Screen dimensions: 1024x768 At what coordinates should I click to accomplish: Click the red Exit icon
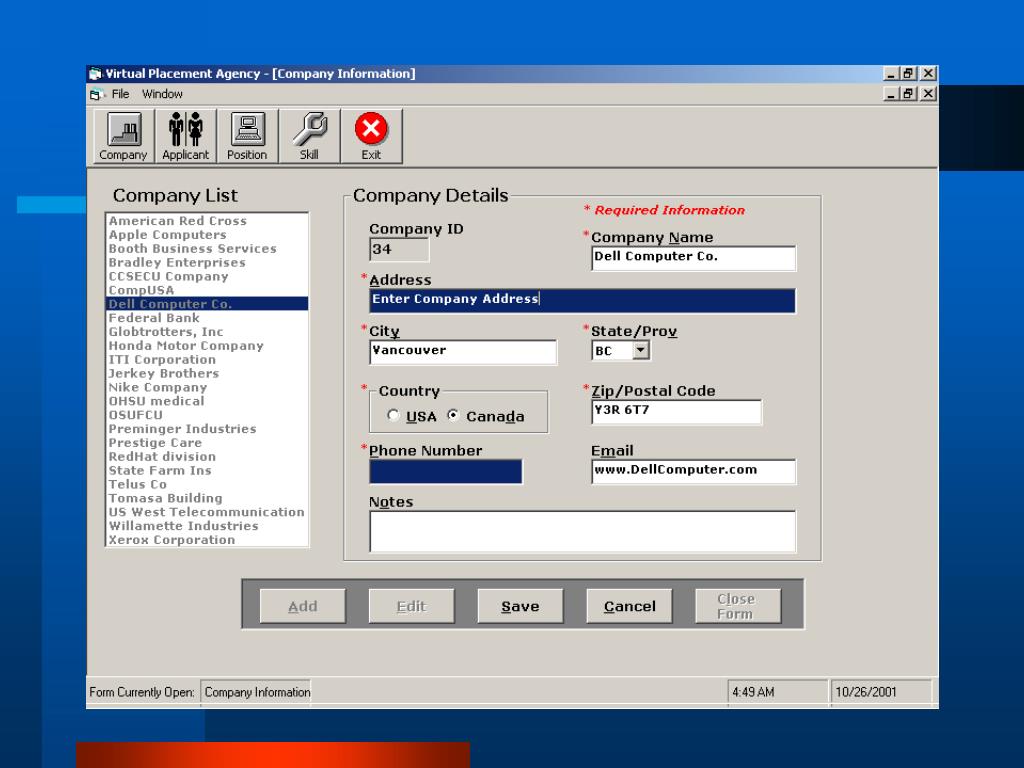(371, 136)
